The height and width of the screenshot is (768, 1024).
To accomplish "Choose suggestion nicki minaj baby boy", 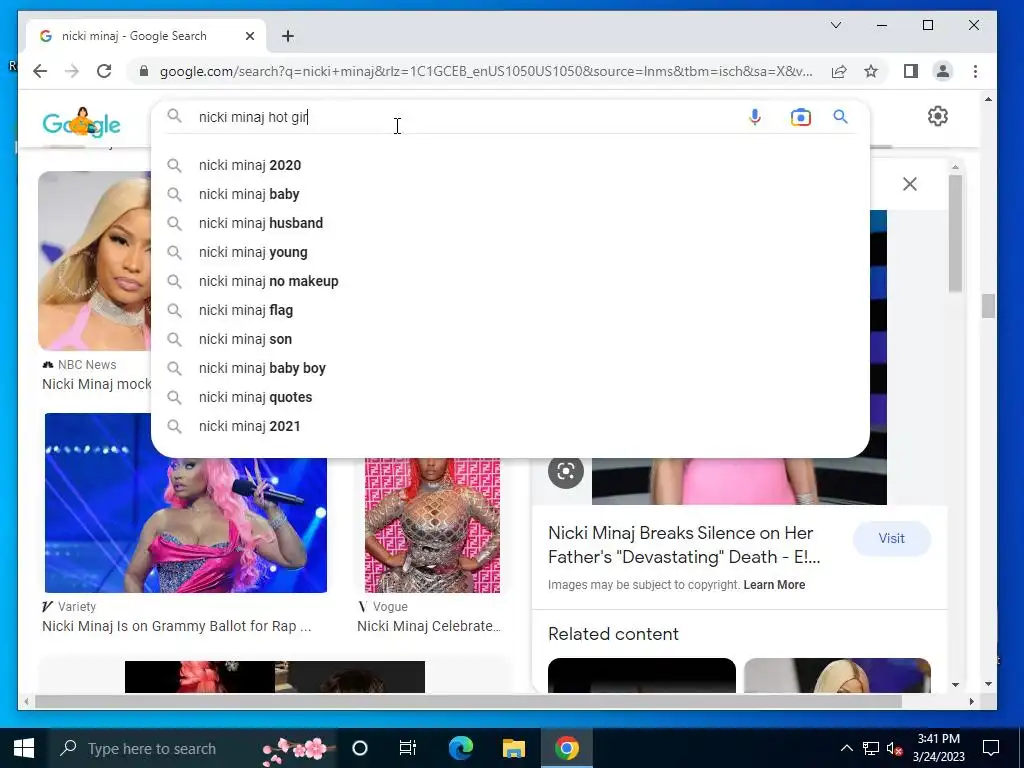I will tap(511, 368).
